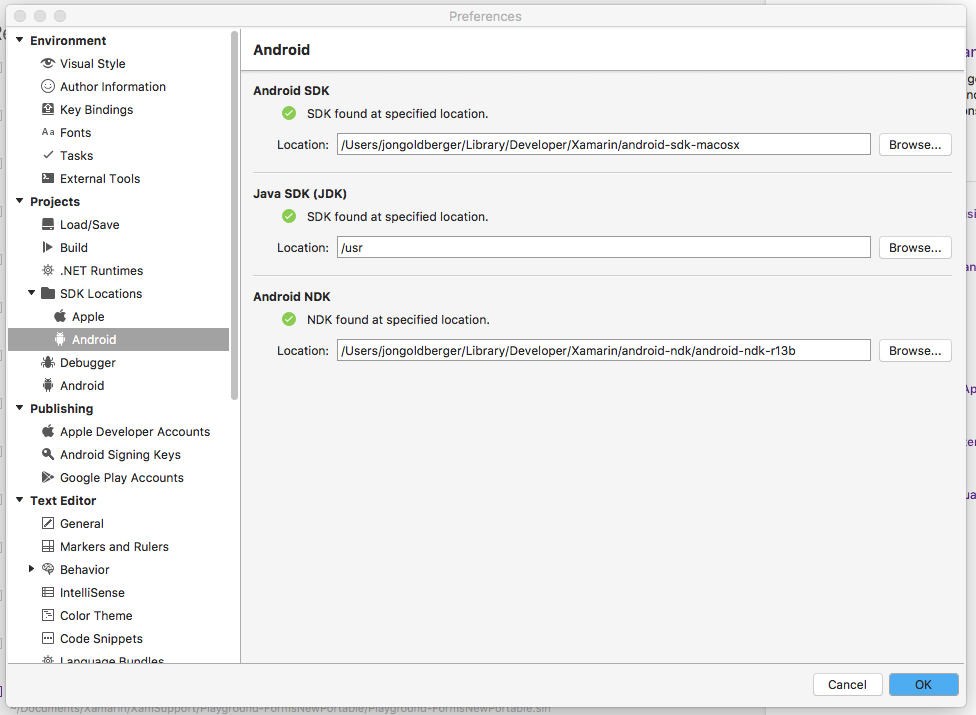Click the Android robot icon in selected row
976x715 pixels.
tap(60, 339)
